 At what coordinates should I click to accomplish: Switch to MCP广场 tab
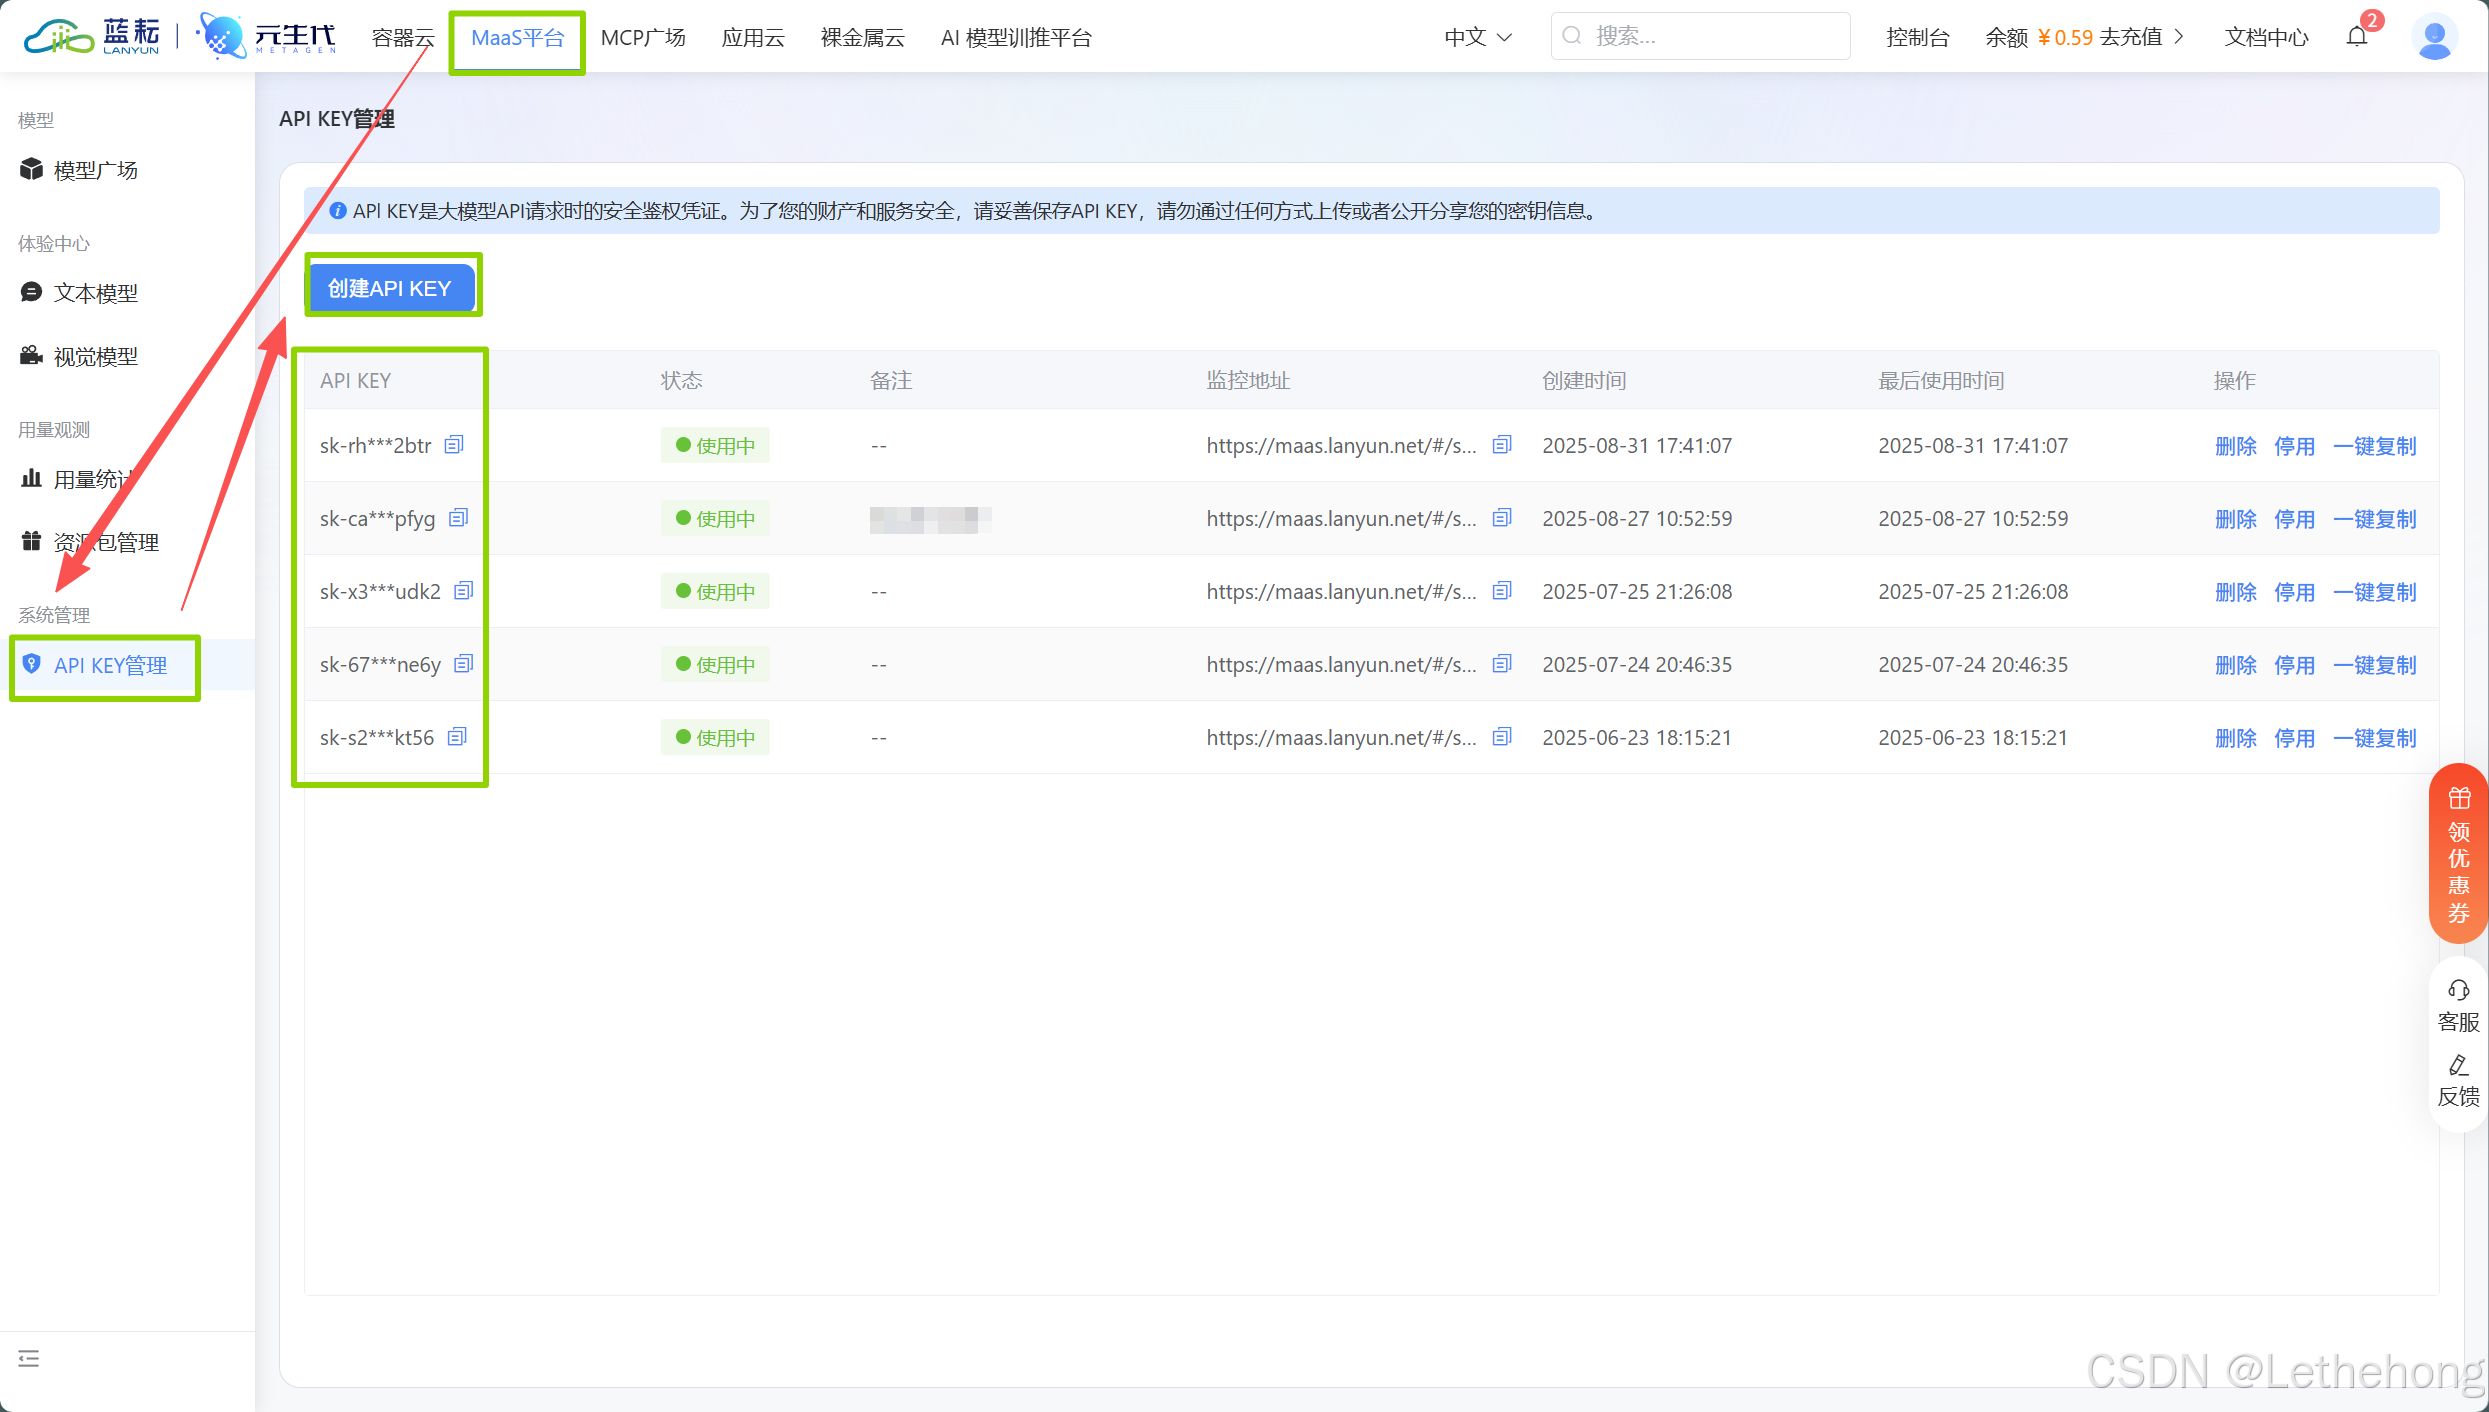click(x=643, y=37)
